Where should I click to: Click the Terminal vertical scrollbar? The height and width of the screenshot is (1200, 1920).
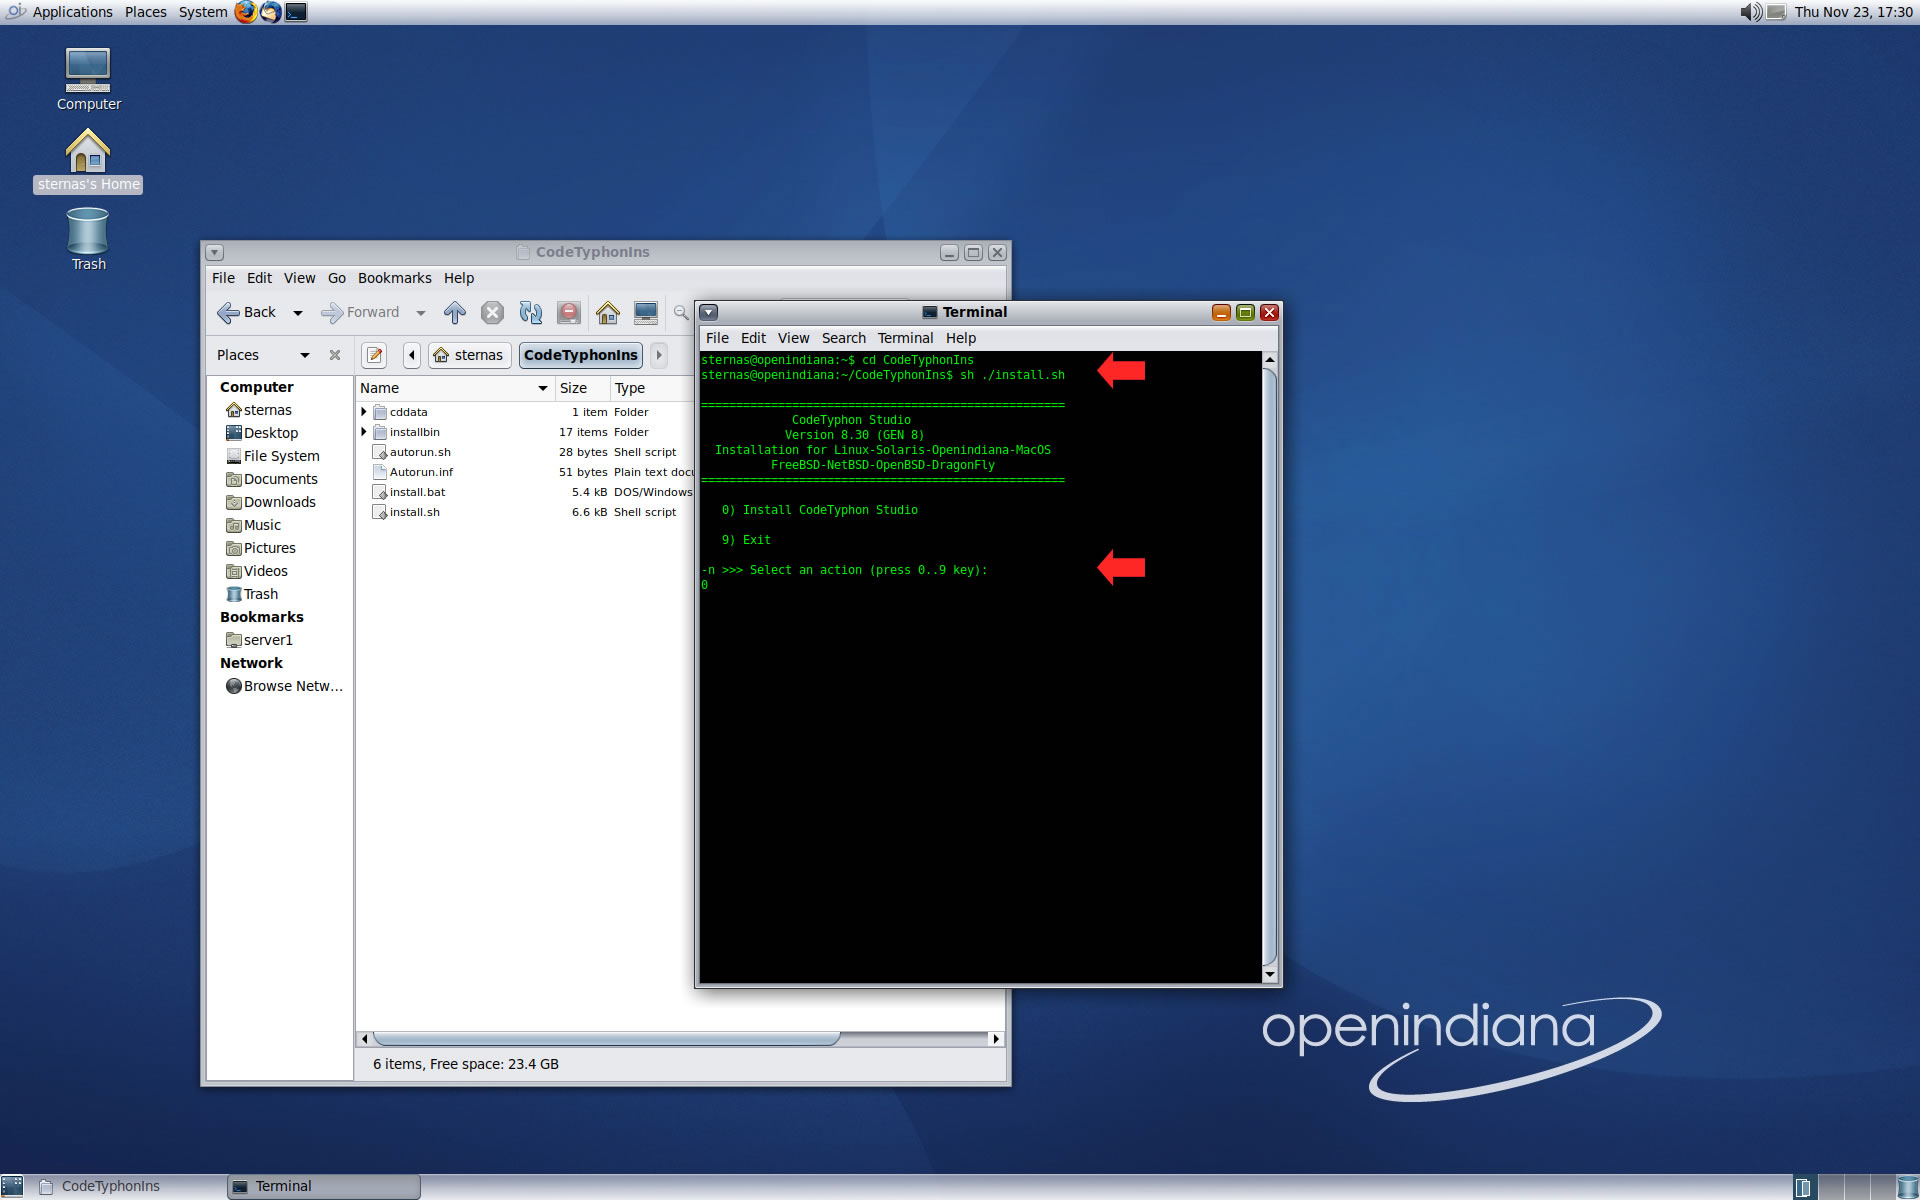(1270, 665)
